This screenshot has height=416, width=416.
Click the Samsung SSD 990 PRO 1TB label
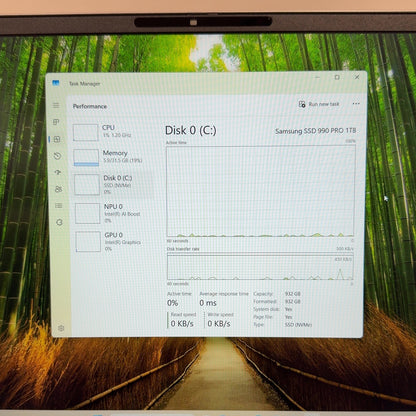click(x=315, y=131)
